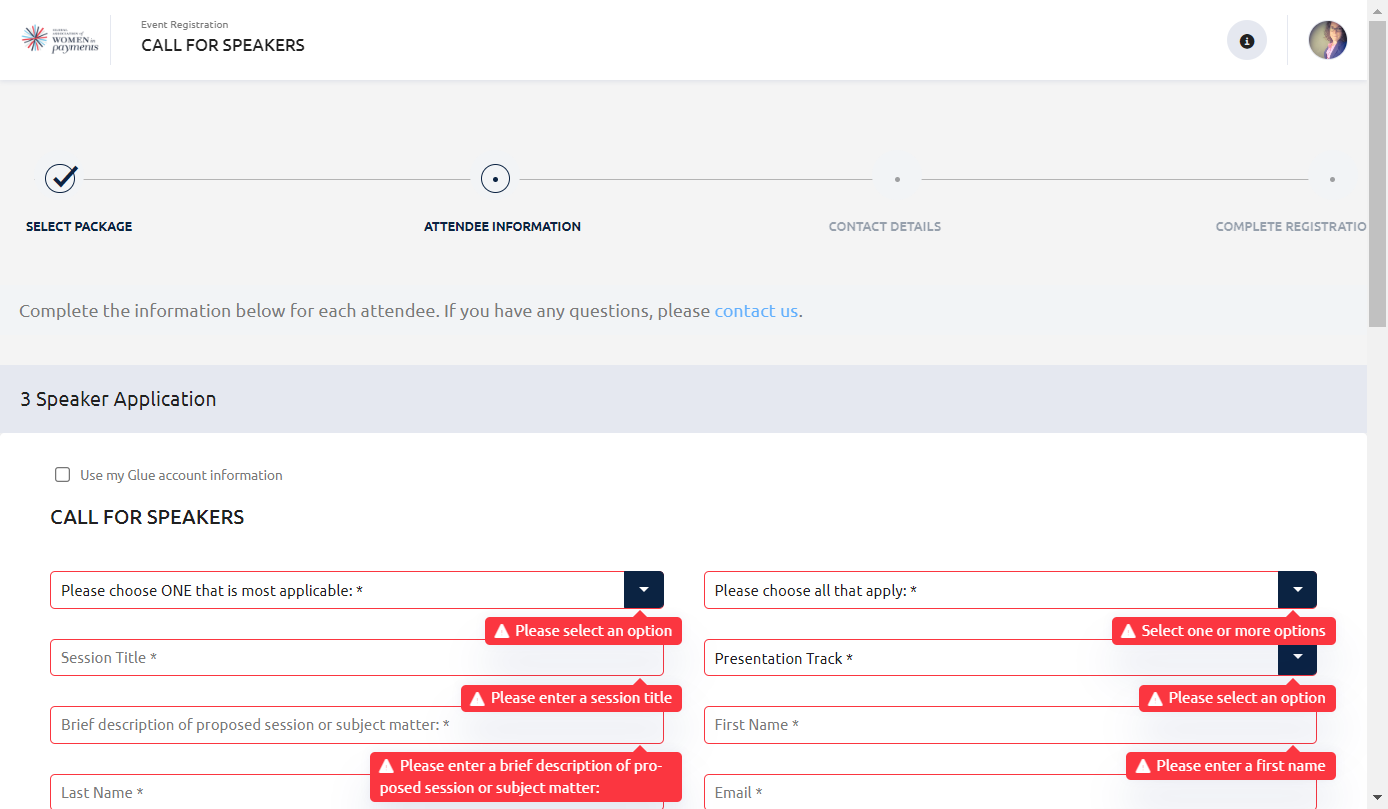Enable Use my Glue account information checkbox
This screenshot has height=809, width=1388.
point(63,475)
